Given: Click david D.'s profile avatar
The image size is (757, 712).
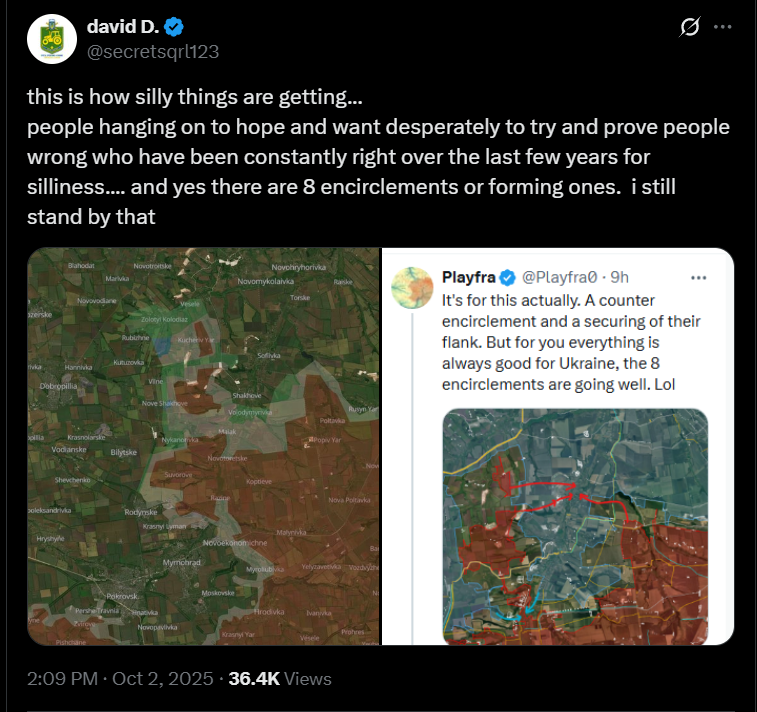Looking at the screenshot, I should [x=52, y=40].
